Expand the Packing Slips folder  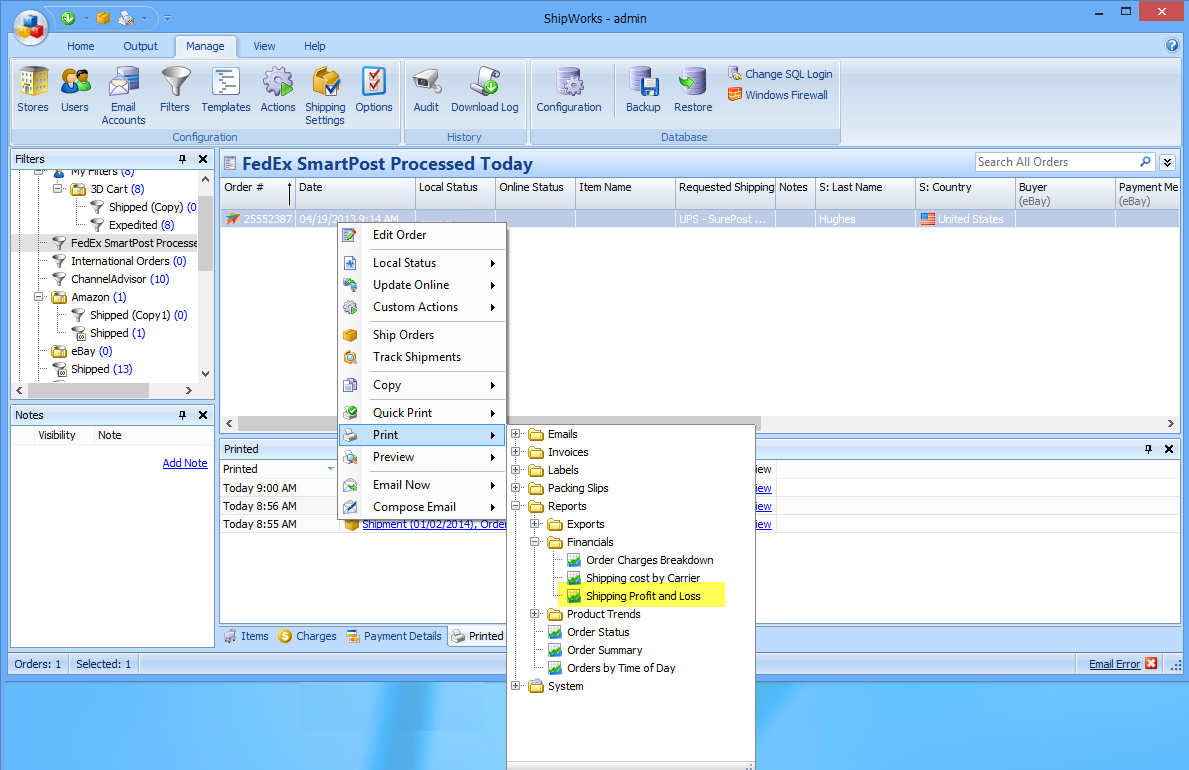pos(516,488)
